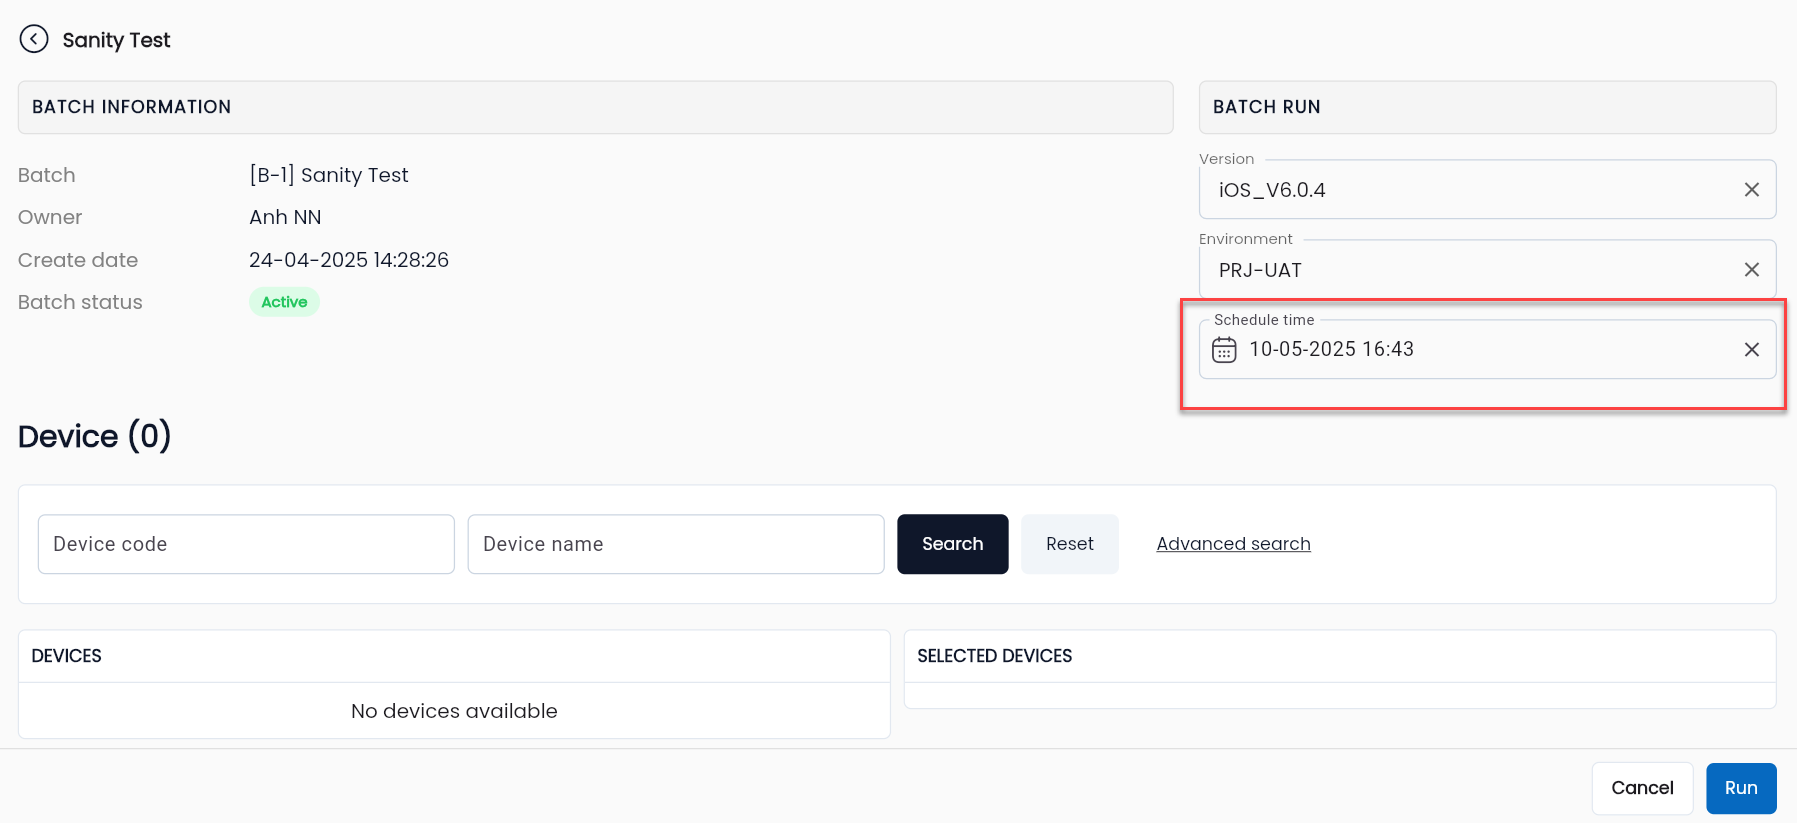Select the '[B-1] Sanity Test' batch value

coord(329,175)
